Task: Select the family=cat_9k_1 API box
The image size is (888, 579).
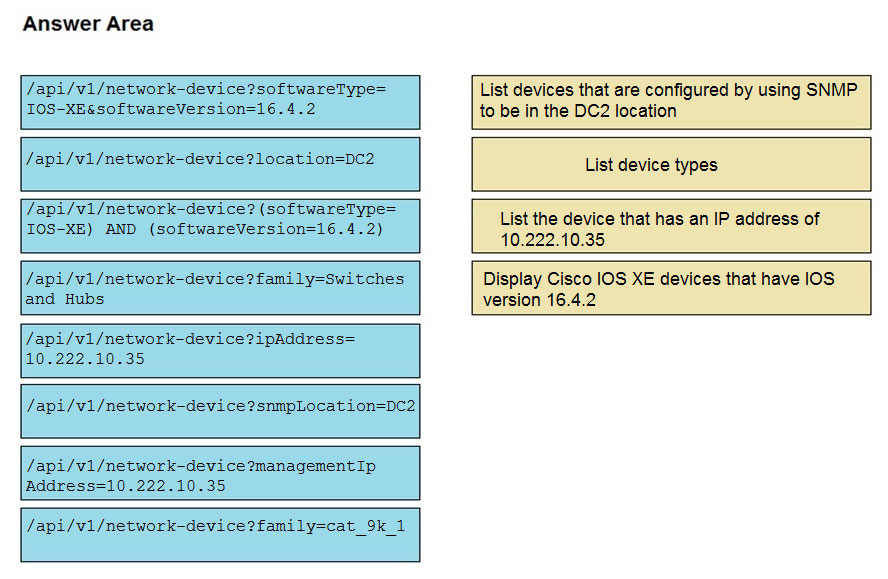Action: (220, 535)
